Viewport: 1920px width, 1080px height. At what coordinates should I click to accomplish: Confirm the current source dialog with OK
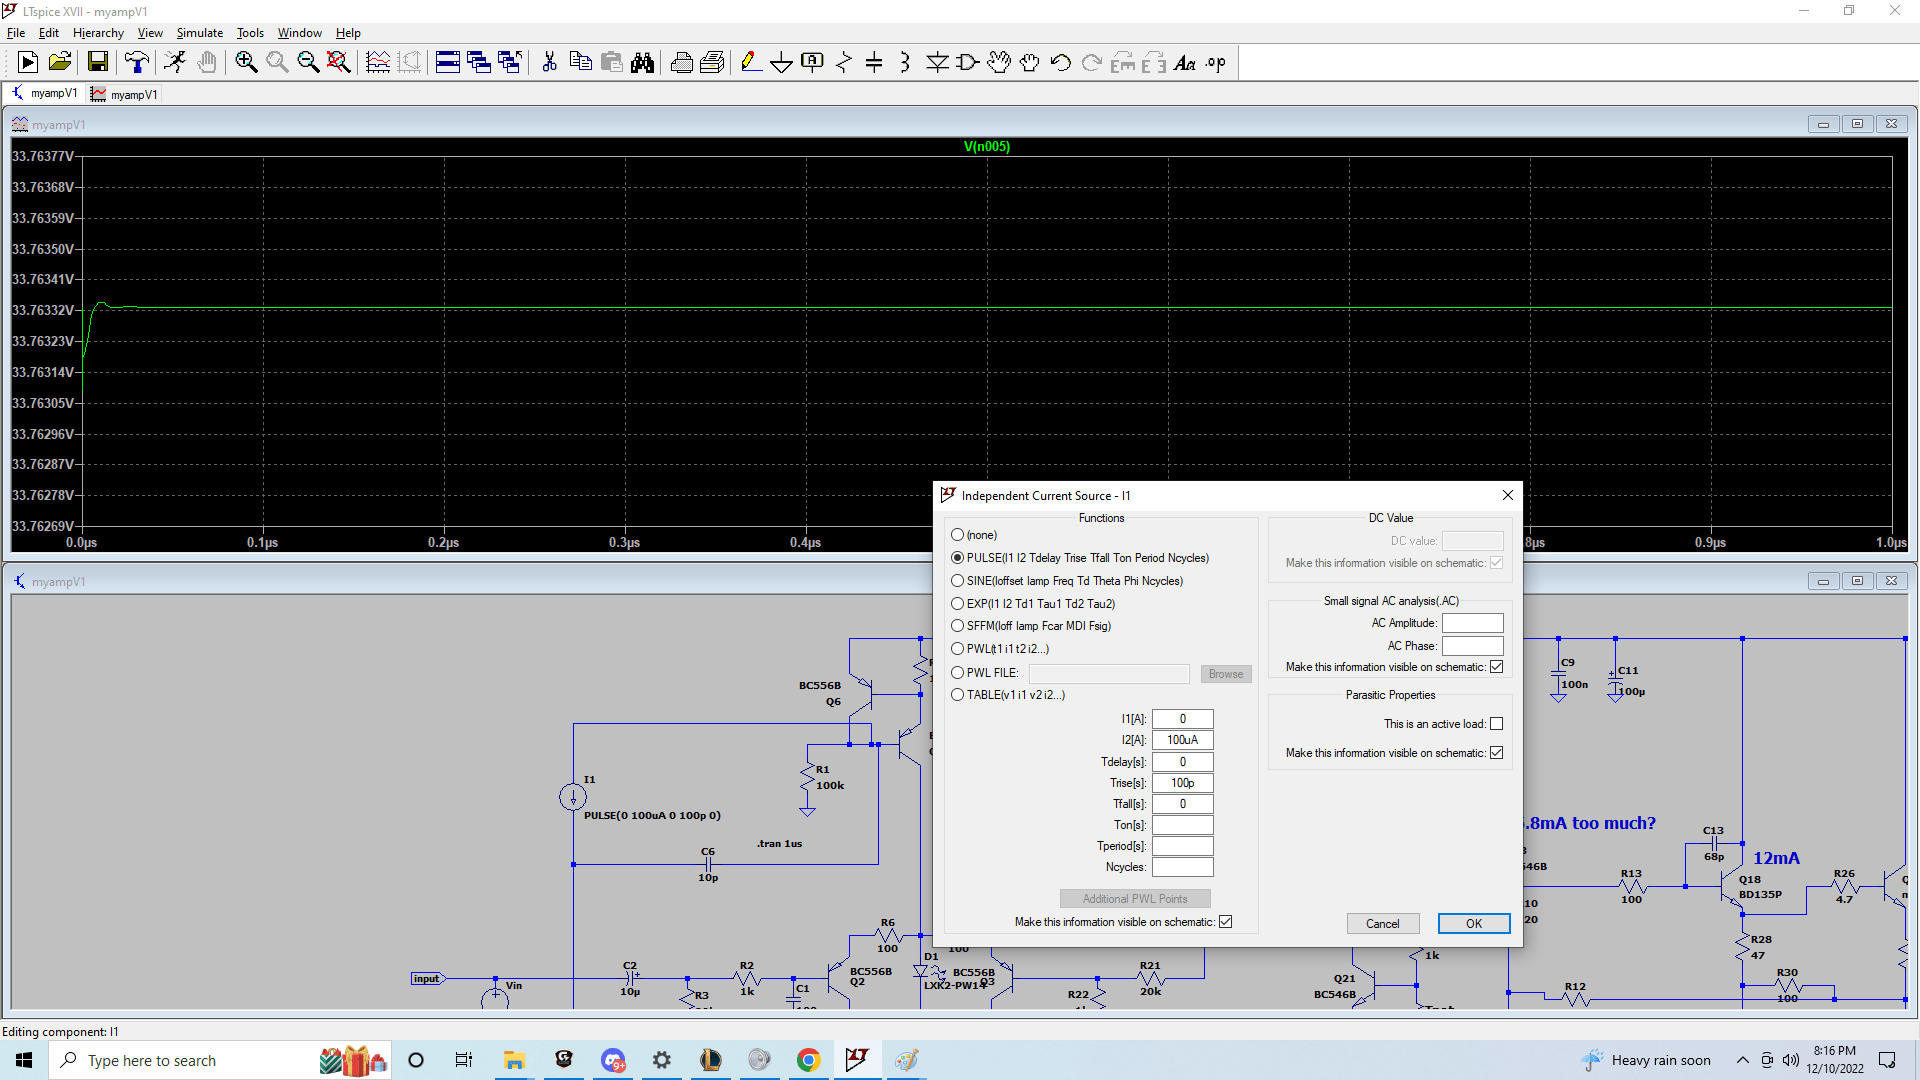(x=1474, y=923)
